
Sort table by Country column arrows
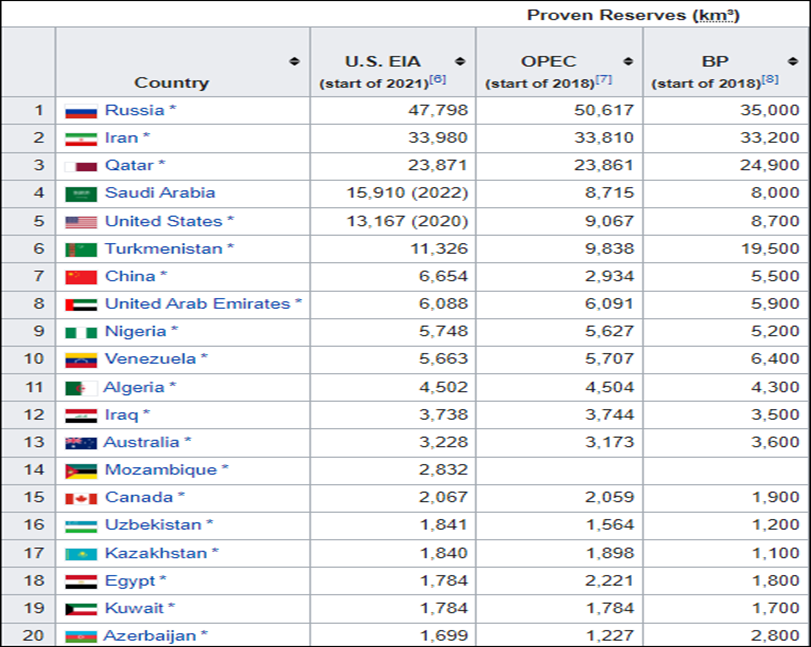pos(294,62)
